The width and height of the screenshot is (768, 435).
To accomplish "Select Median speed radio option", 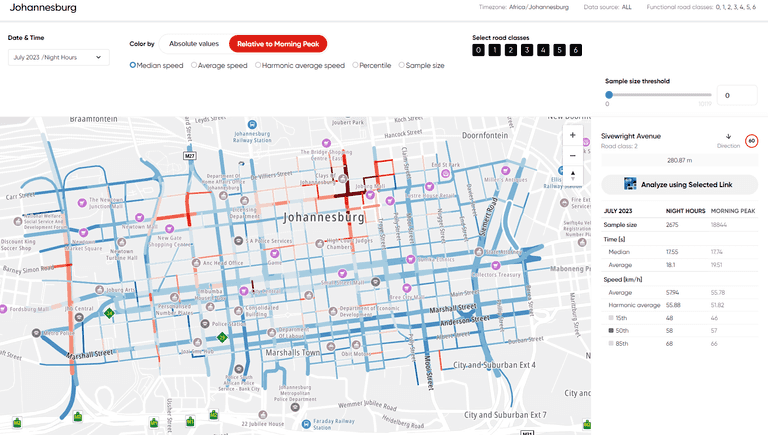I will pos(133,65).
